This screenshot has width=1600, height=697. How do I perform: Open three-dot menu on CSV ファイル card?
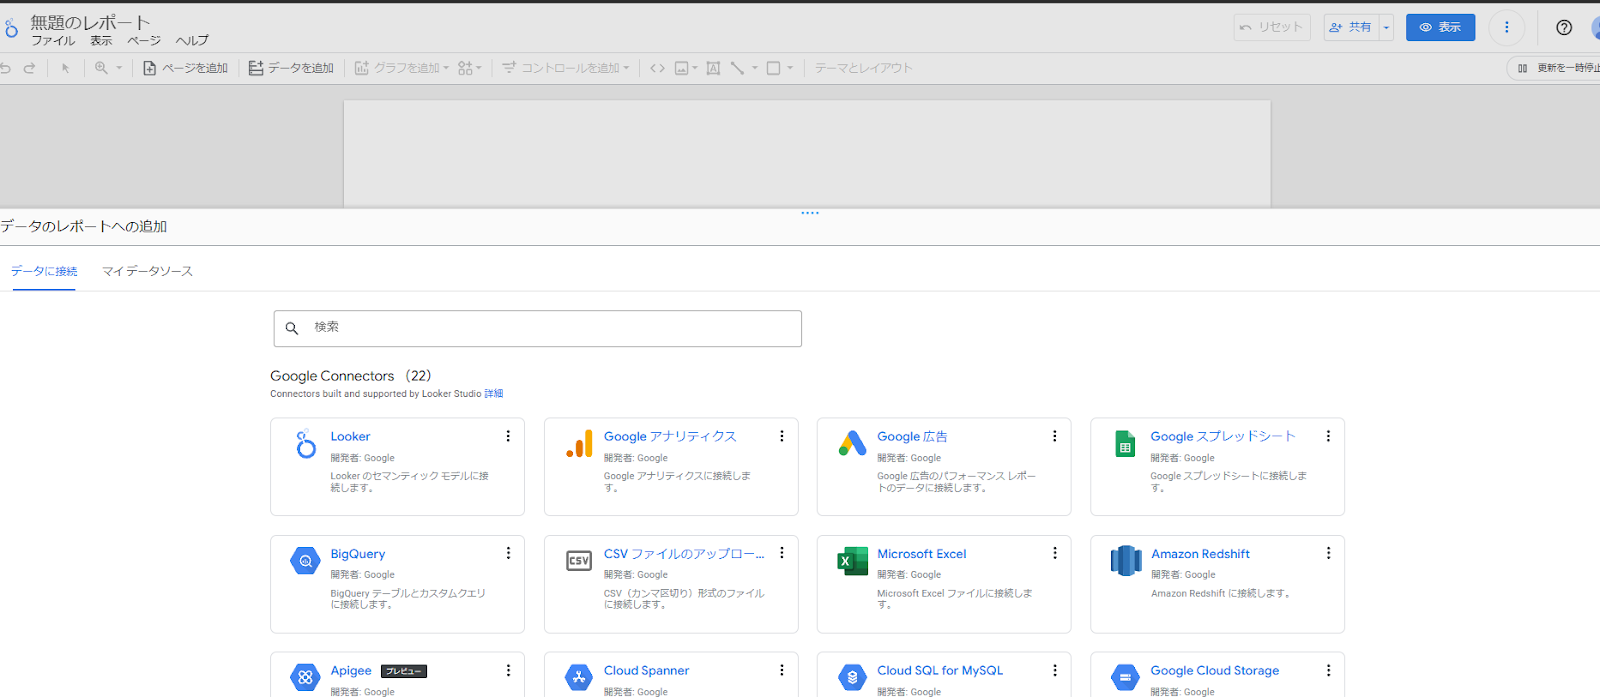782,553
